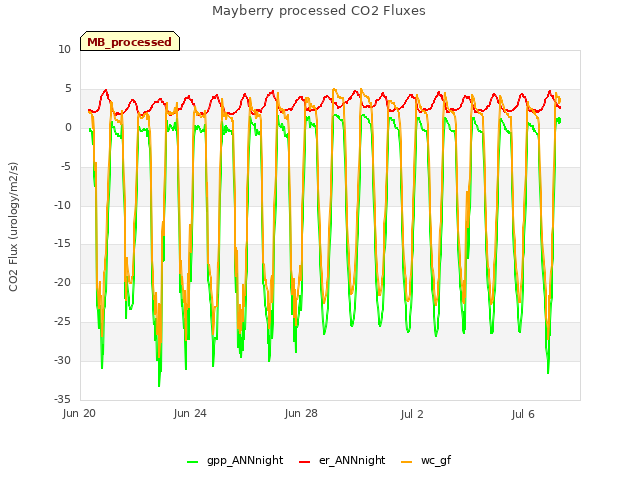Click the CO2 Flux y-axis title
This screenshot has height=480, width=640.
click(x=13, y=227)
